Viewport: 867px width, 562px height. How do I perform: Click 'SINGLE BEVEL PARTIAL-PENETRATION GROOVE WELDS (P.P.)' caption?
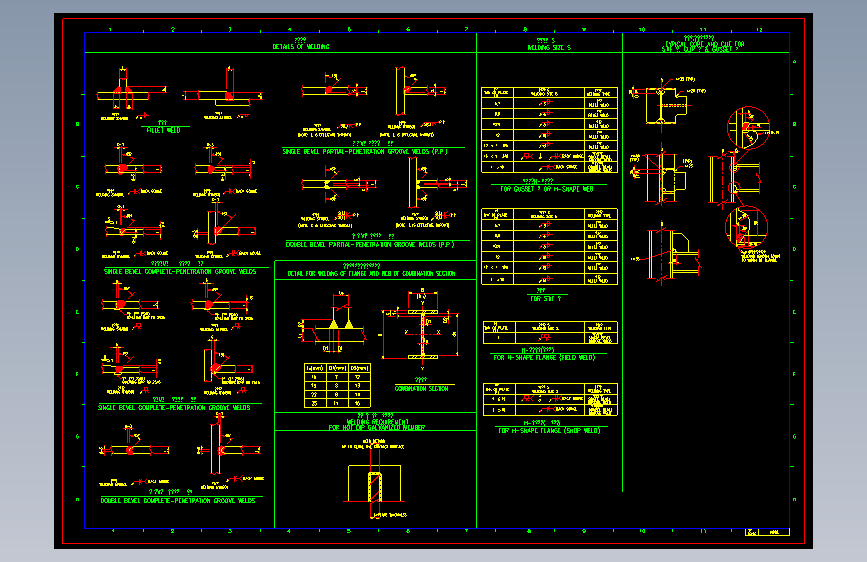point(365,152)
